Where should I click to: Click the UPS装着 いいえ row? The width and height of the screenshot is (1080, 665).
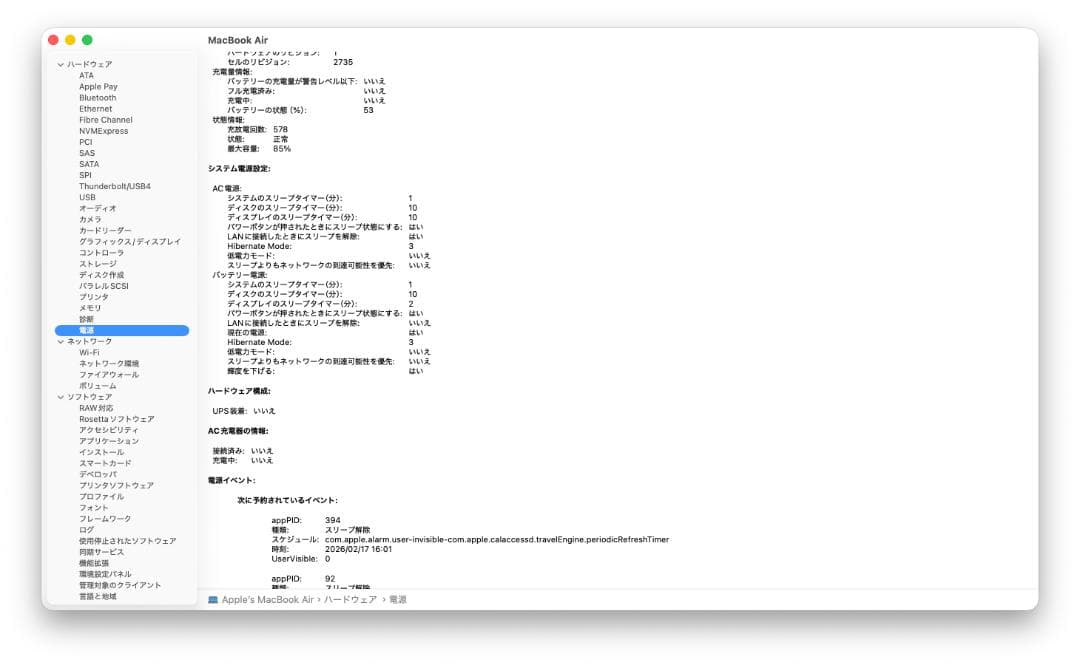click(x=244, y=411)
